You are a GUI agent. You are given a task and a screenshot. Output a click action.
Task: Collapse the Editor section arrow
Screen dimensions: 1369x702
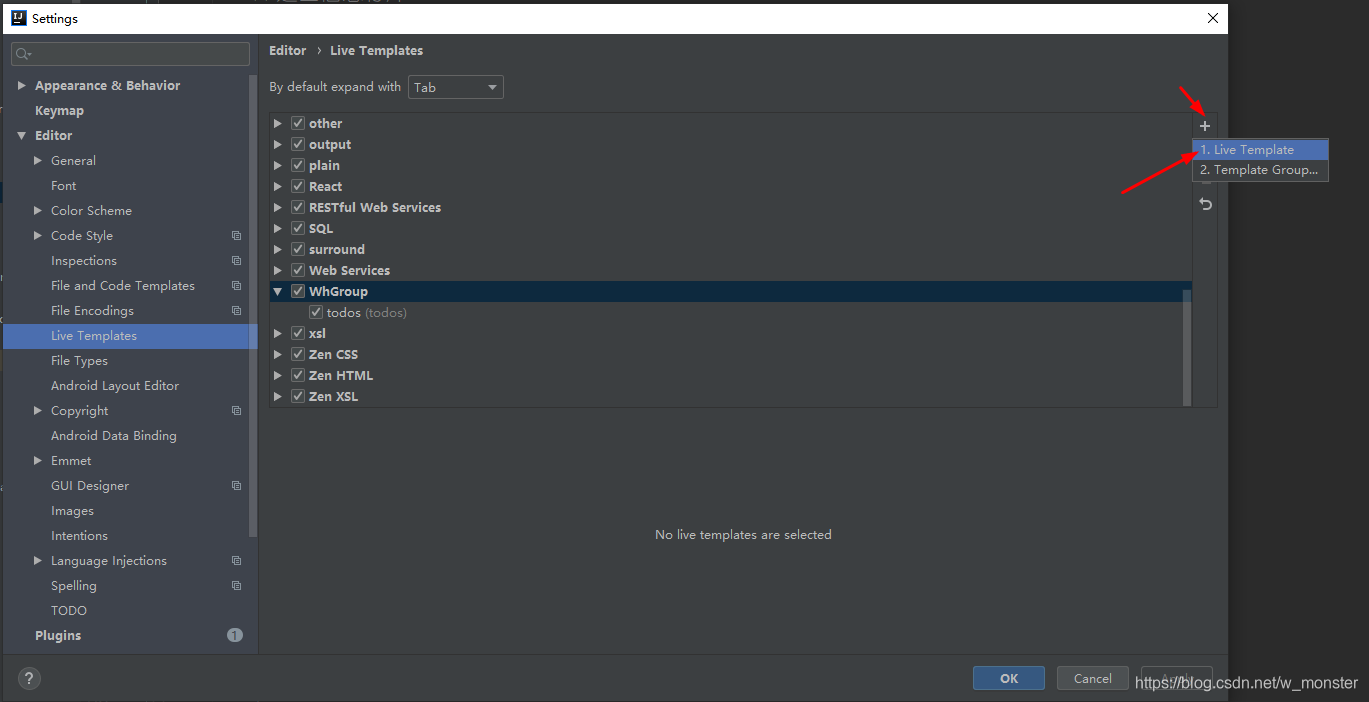pyautogui.click(x=22, y=135)
